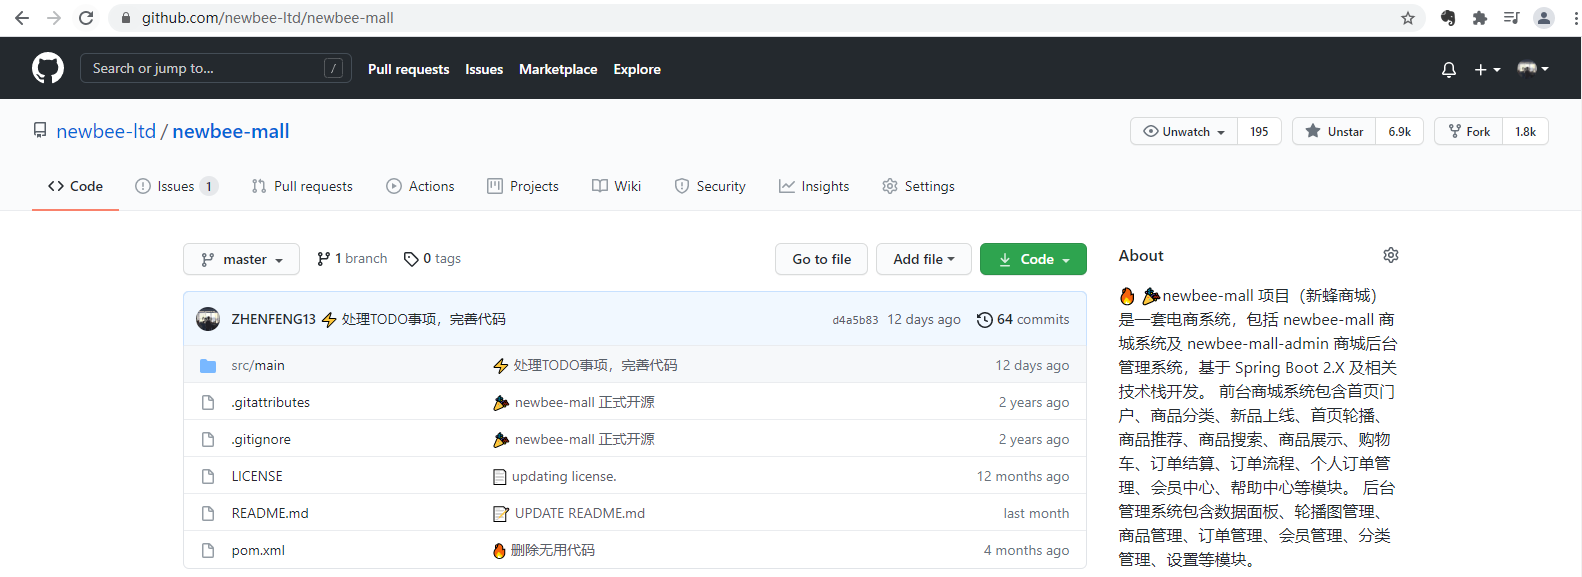This screenshot has height=577, width=1582.
Task: View the 64 commits history
Action: pyautogui.click(x=1023, y=319)
